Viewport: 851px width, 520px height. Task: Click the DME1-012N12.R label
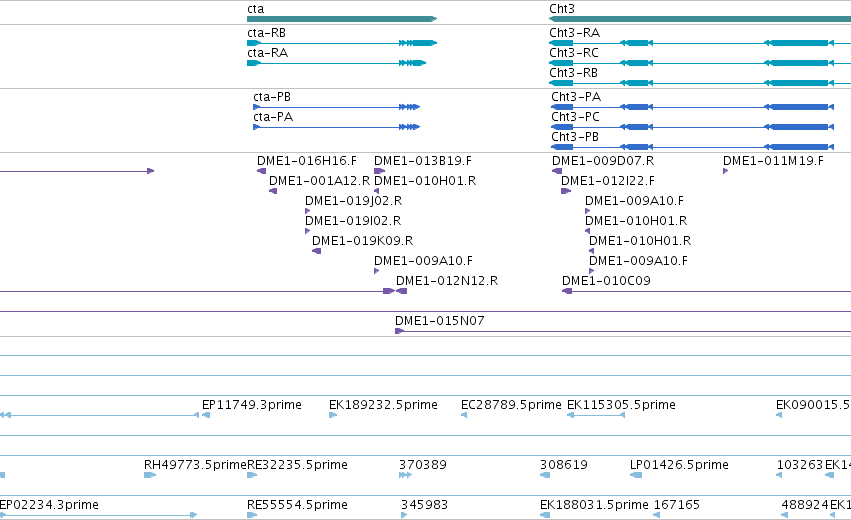coord(447,281)
